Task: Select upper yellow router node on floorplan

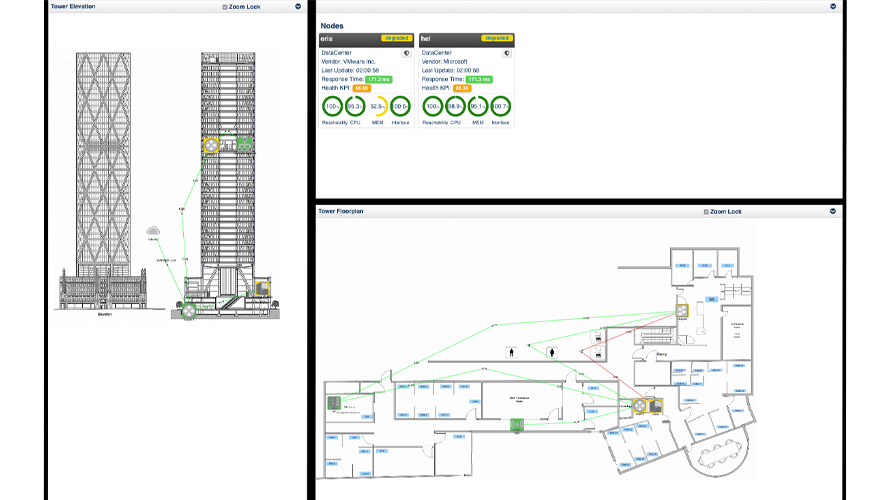Action: [683, 311]
